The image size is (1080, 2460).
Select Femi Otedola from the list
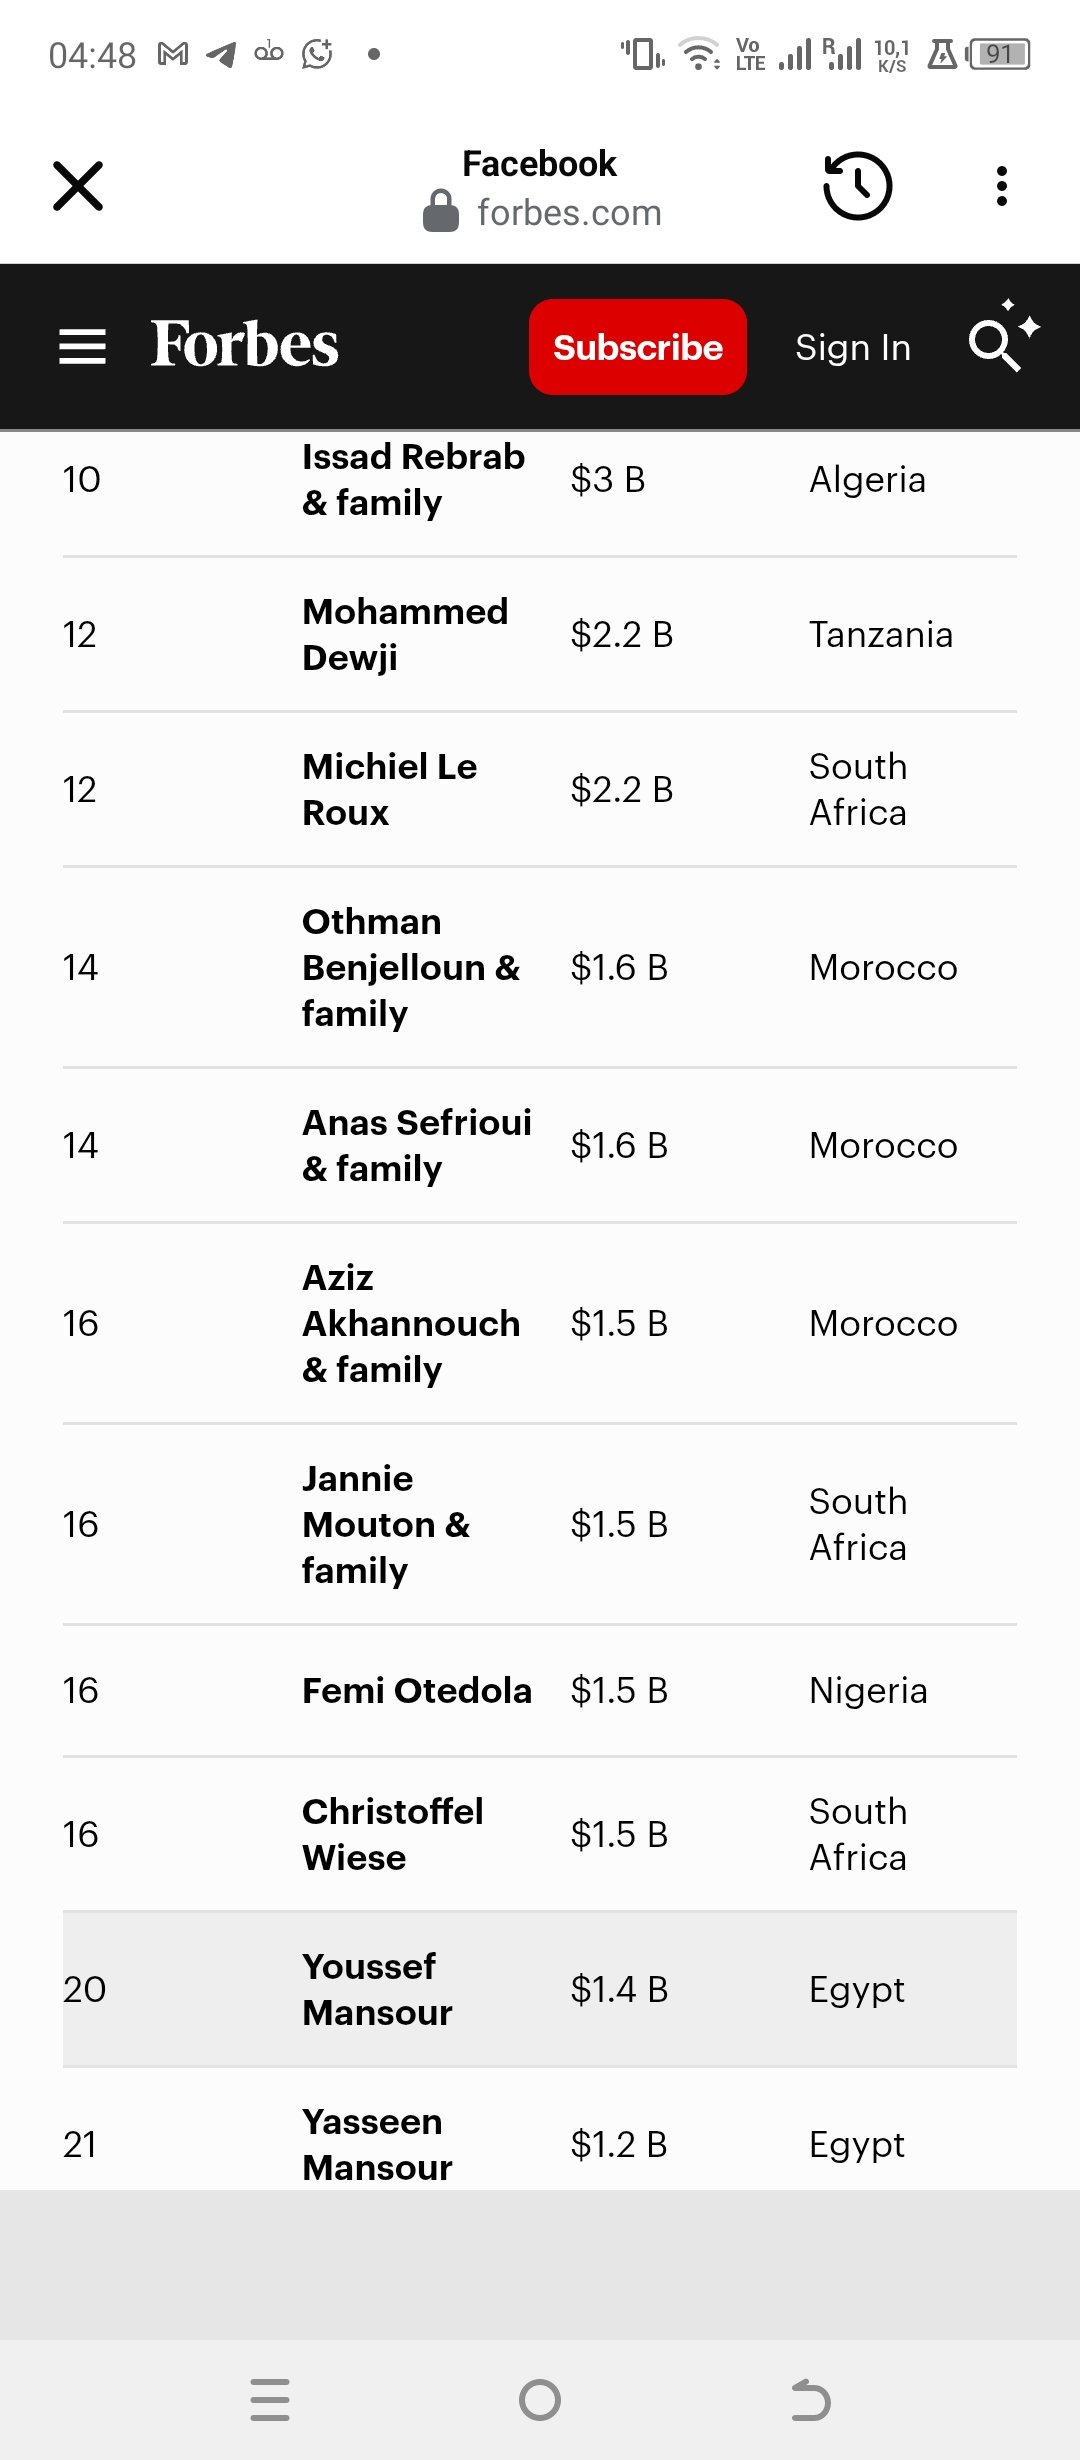point(417,1690)
